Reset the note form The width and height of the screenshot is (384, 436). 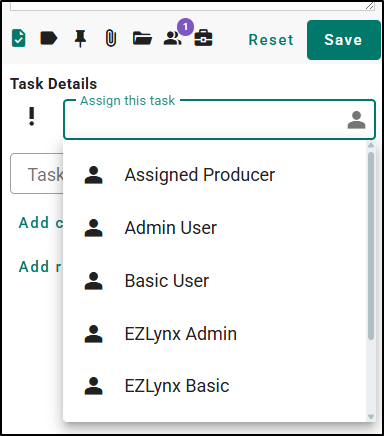(271, 40)
